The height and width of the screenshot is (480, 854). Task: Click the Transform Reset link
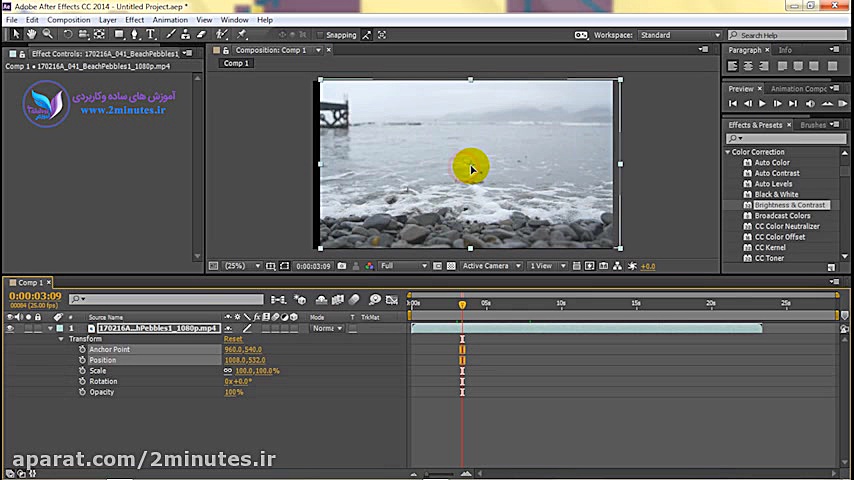(x=232, y=339)
